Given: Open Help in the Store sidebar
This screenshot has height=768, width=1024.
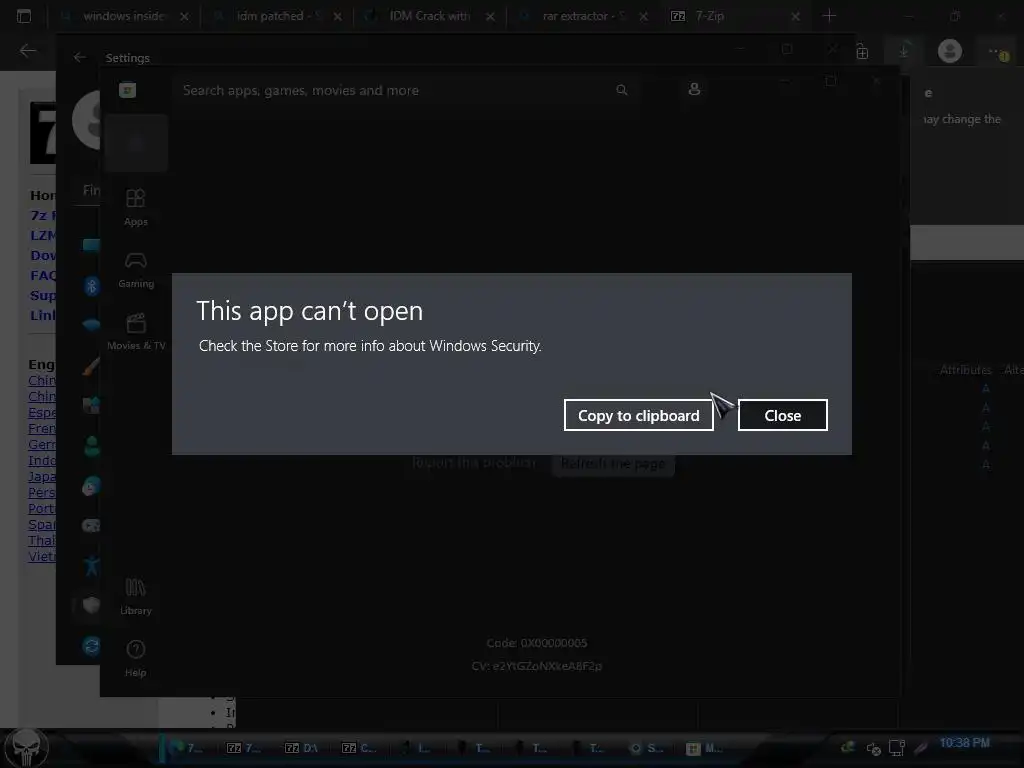Looking at the screenshot, I should pos(136,658).
